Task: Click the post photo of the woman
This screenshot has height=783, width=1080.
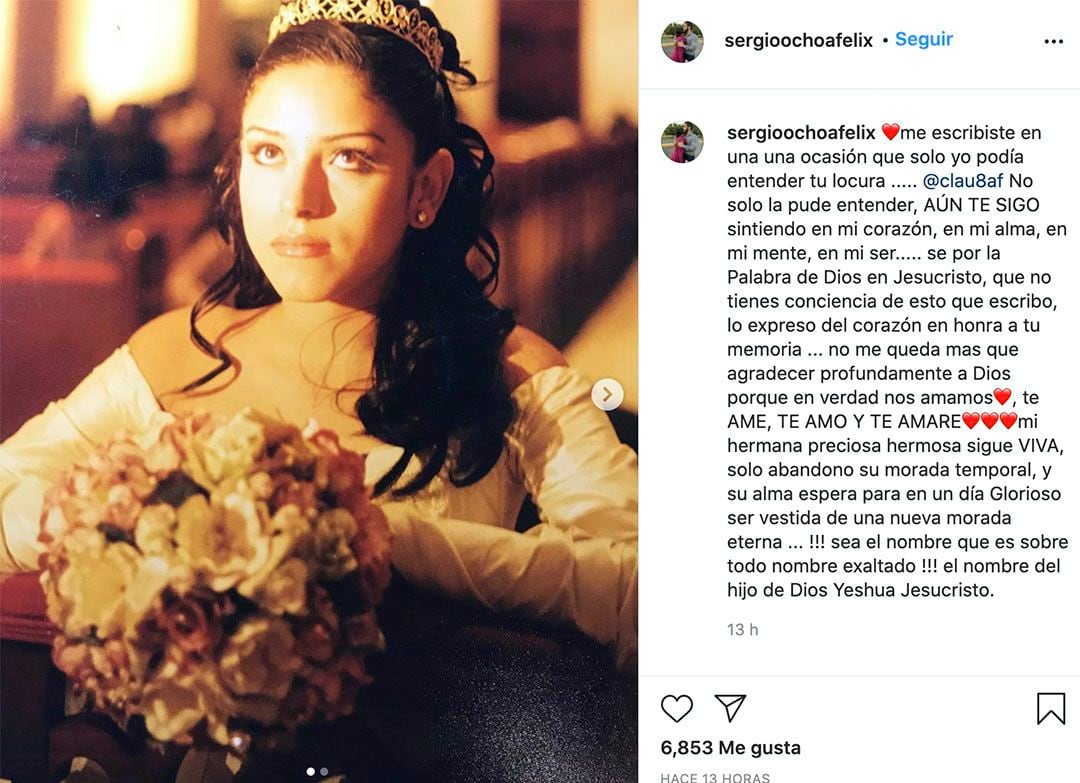Action: [318, 391]
